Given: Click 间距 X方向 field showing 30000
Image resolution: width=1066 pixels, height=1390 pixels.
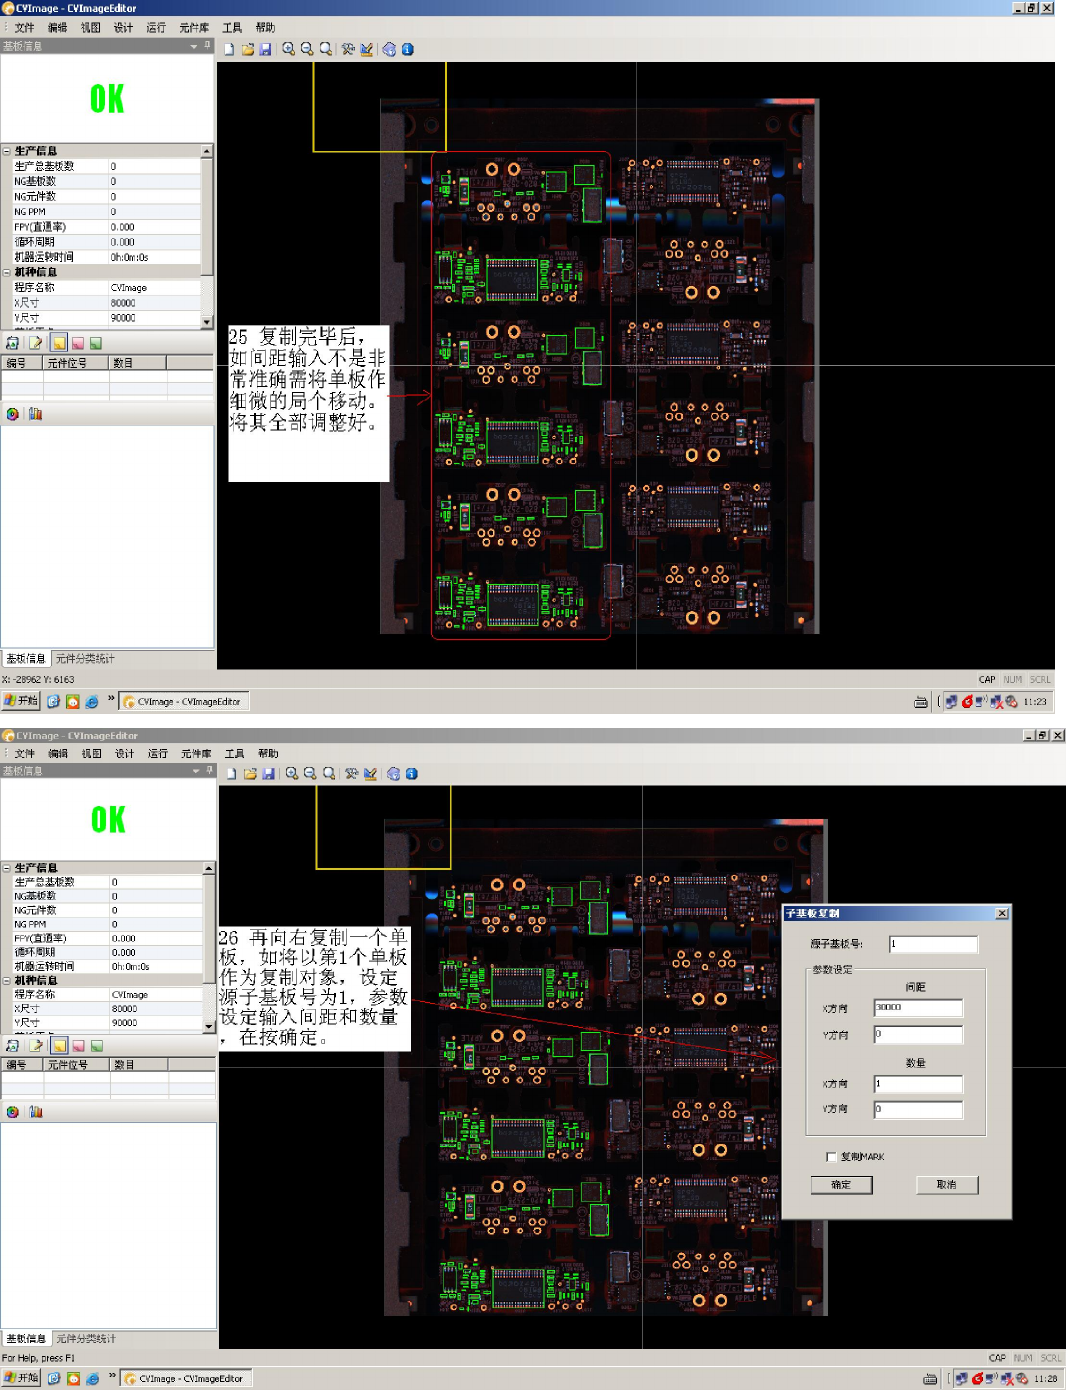Looking at the screenshot, I should coord(918,1008).
